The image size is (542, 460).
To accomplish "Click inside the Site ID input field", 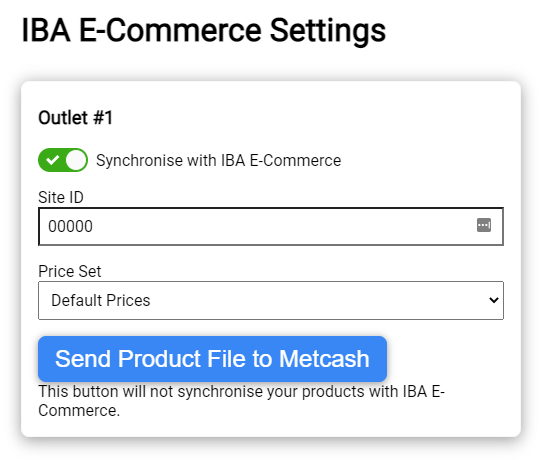I will 271,226.
